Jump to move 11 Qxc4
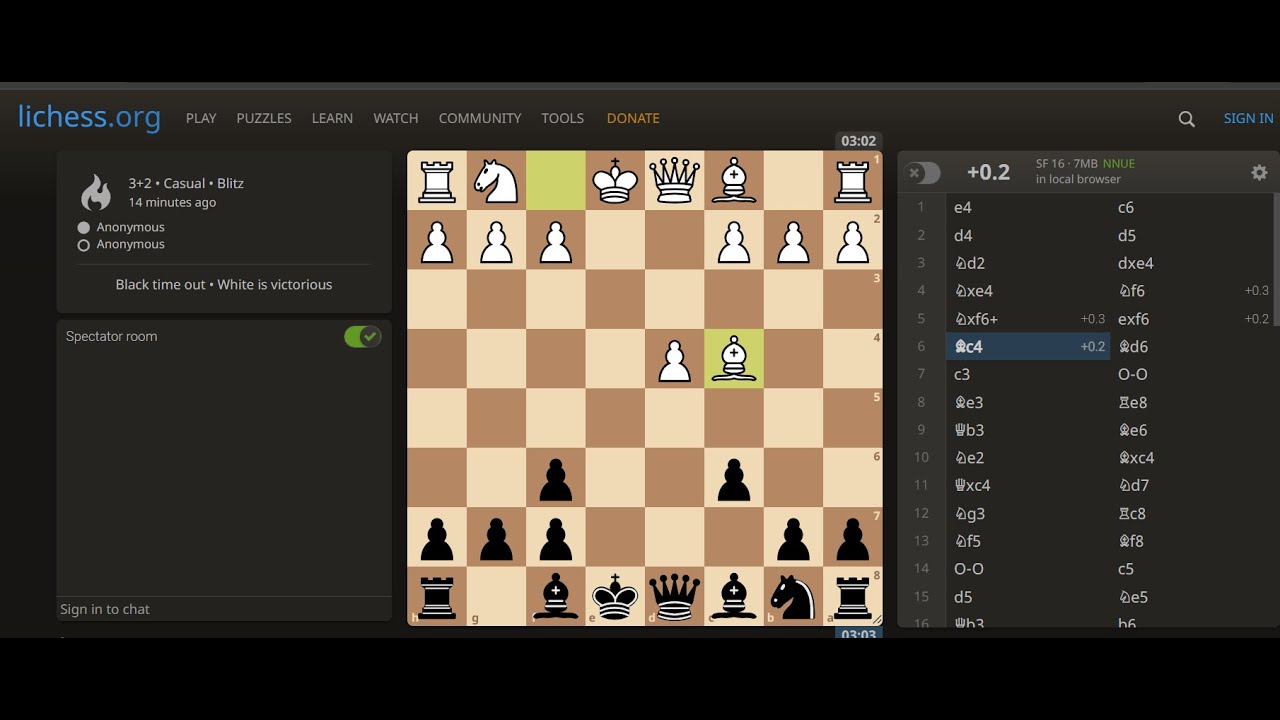Viewport: 1280px width, 720px height. point(1028,486)
